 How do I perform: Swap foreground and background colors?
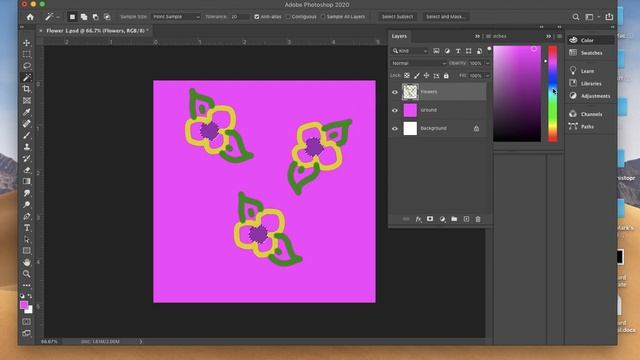30,296
